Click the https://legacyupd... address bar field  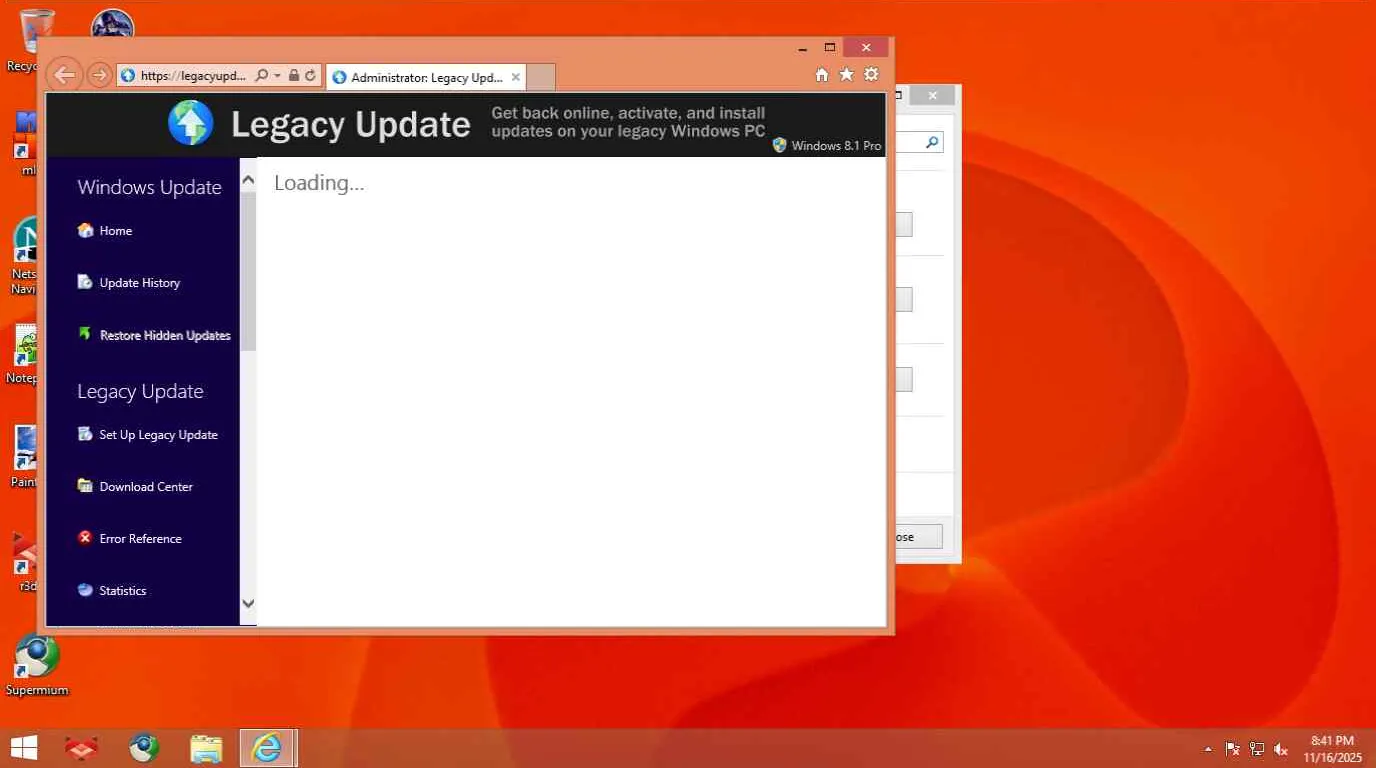click(193, 75)
